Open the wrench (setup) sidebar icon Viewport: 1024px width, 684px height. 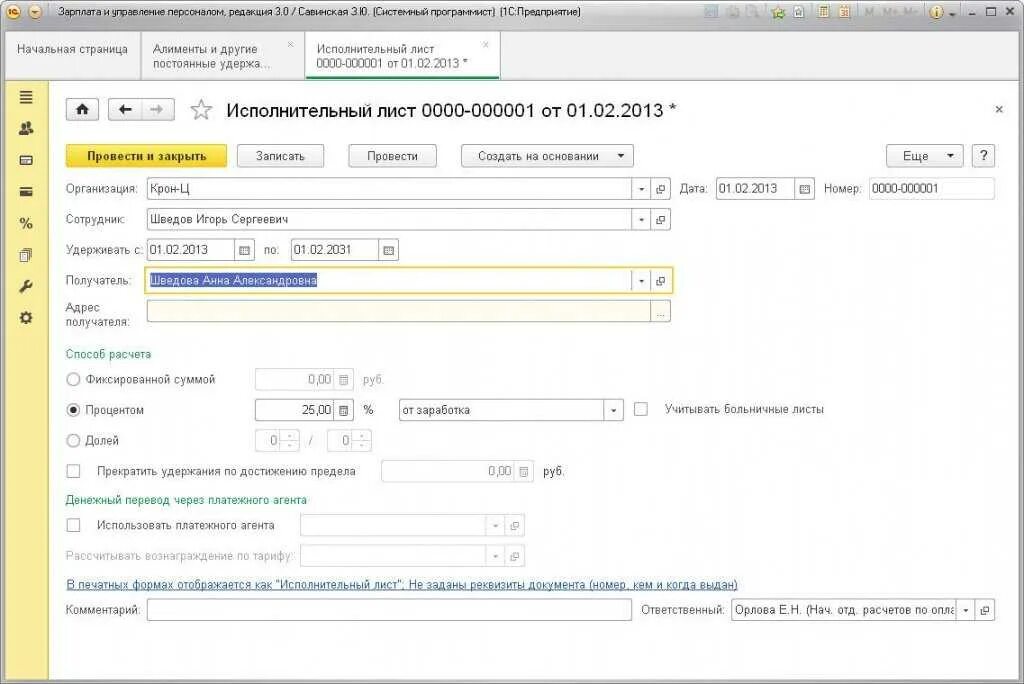26,286
